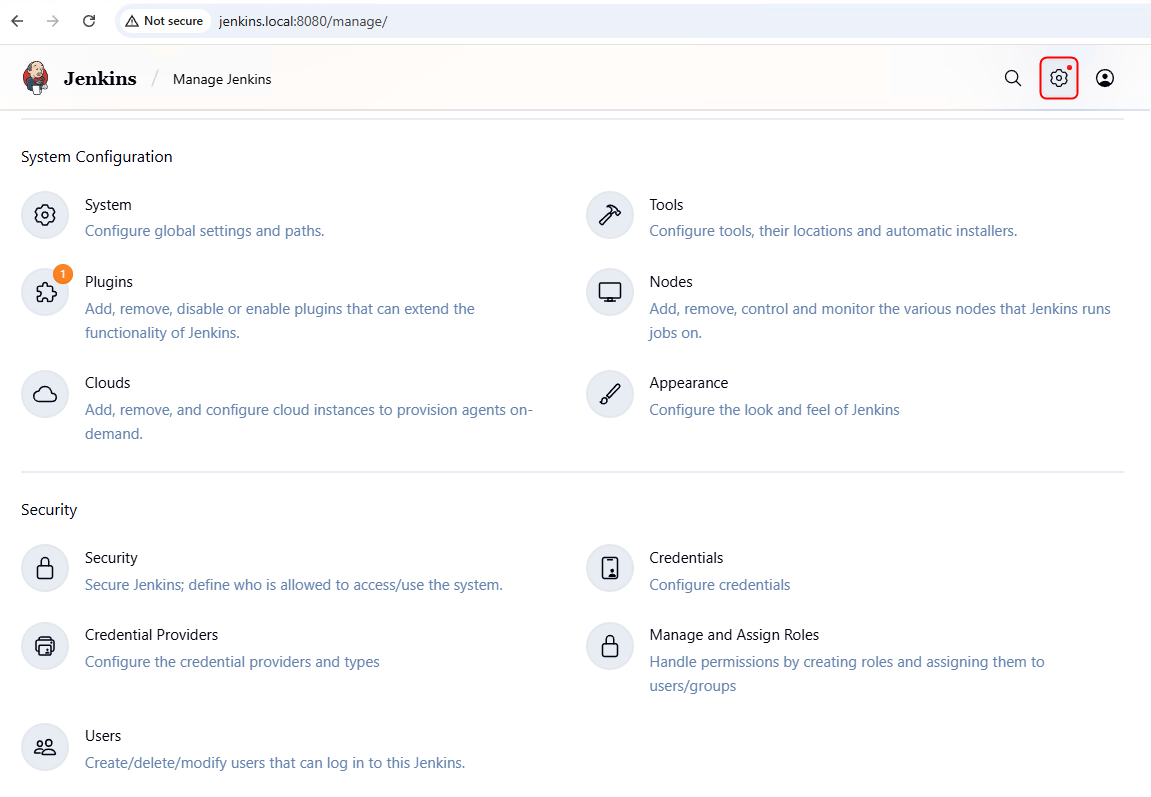Open Security via padlock icon
The image size is (1151, 797).
45,568
